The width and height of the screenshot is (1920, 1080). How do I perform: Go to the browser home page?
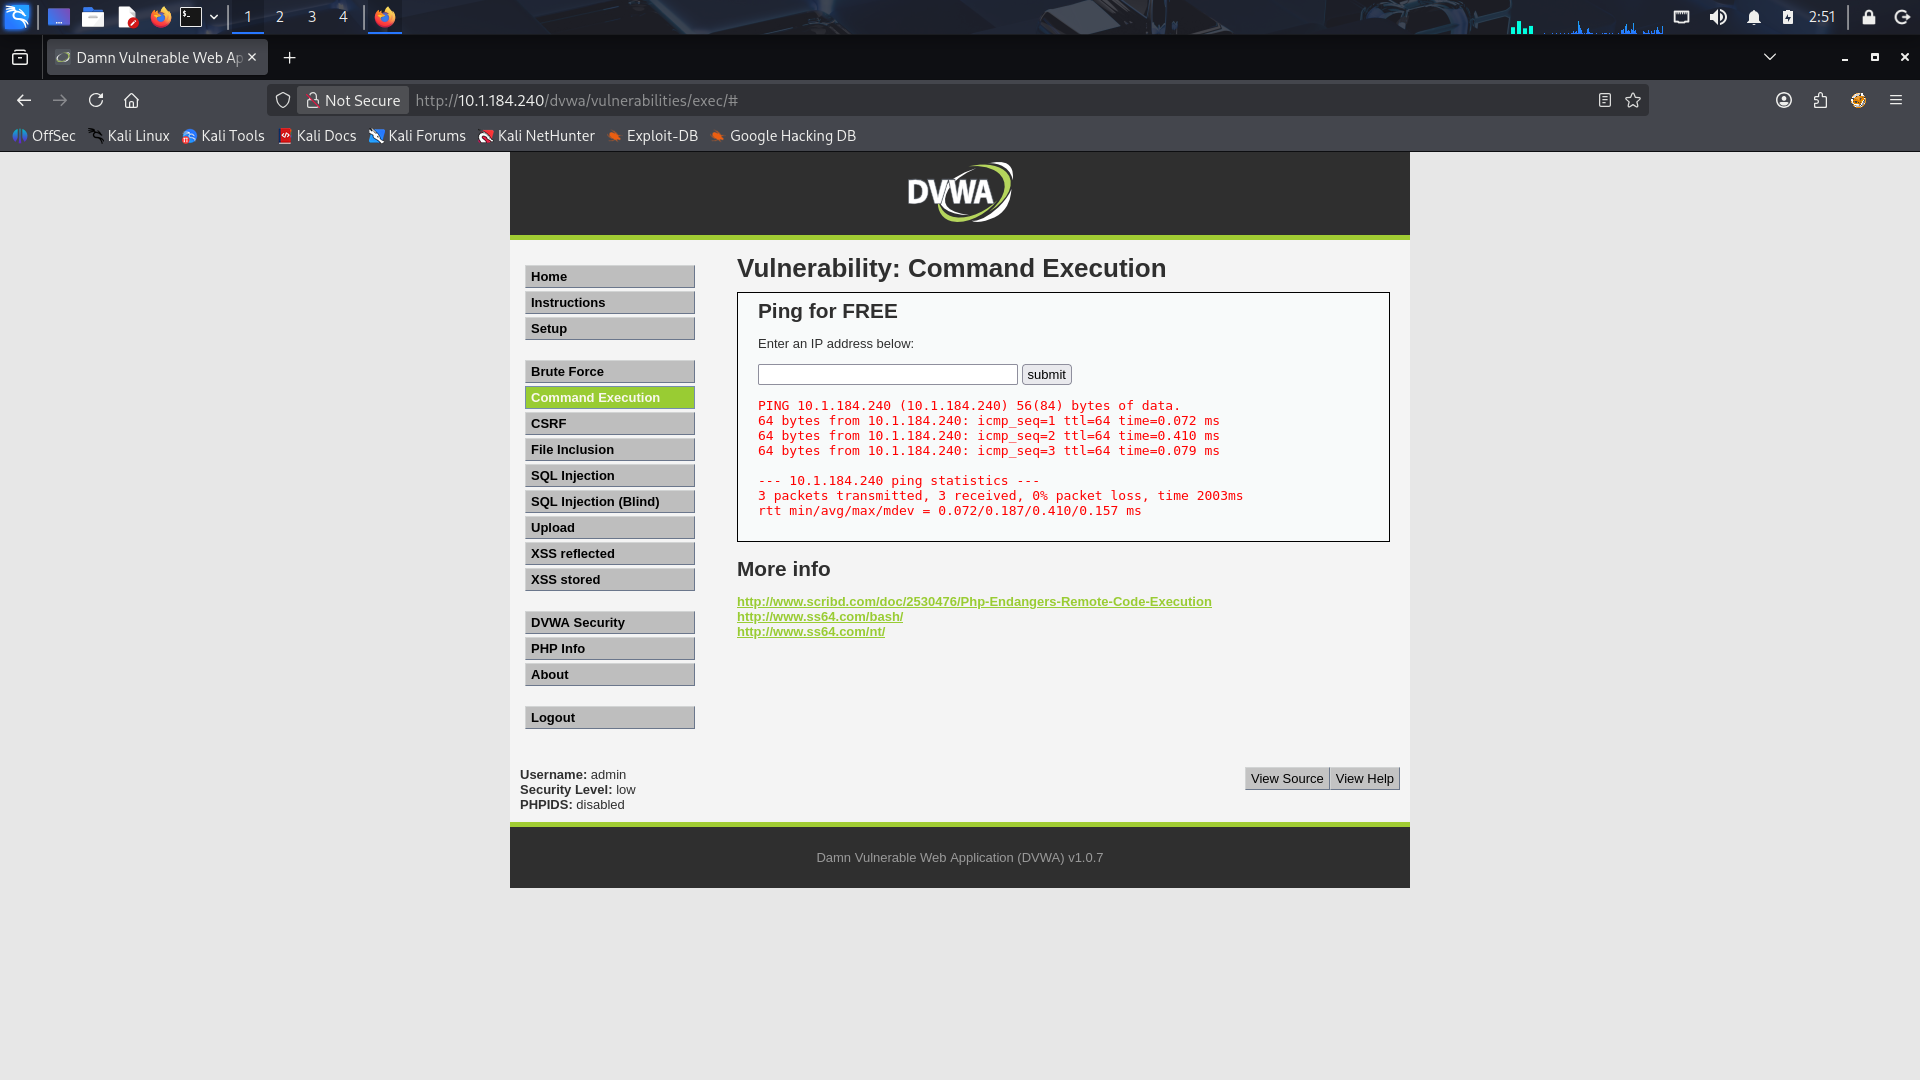click(131, 100)
